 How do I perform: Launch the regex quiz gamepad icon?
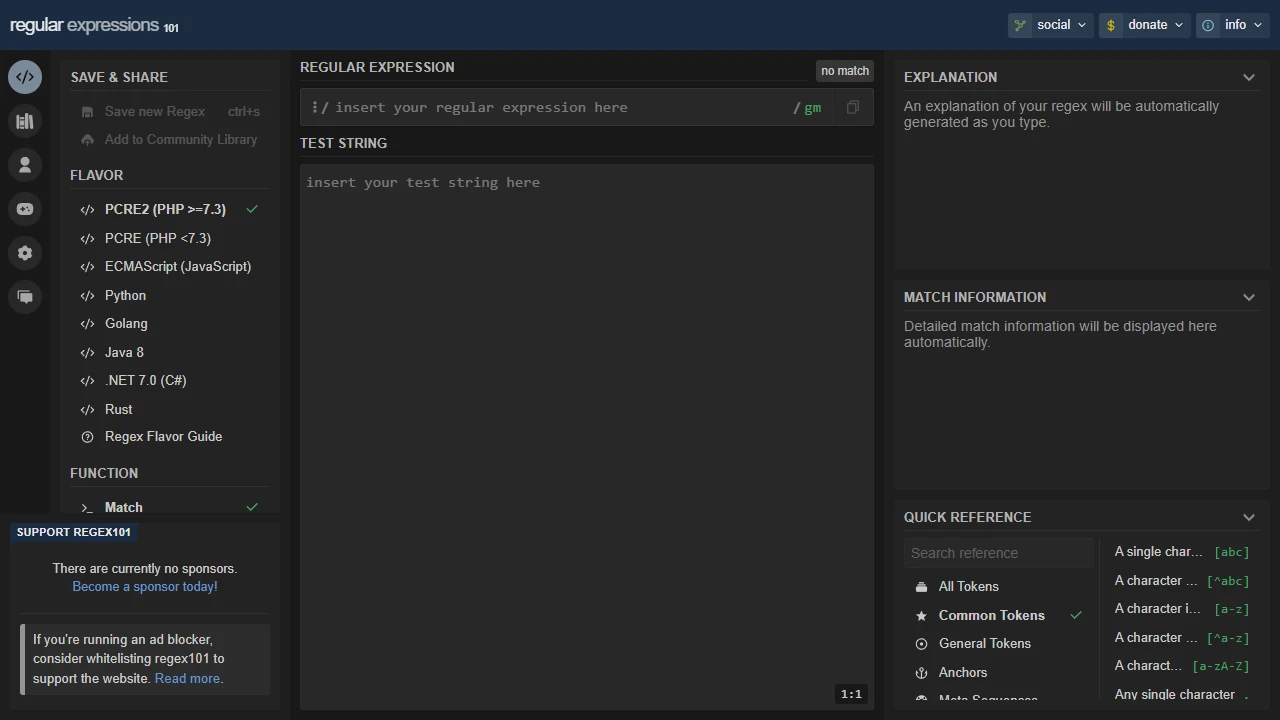(24, 208)
